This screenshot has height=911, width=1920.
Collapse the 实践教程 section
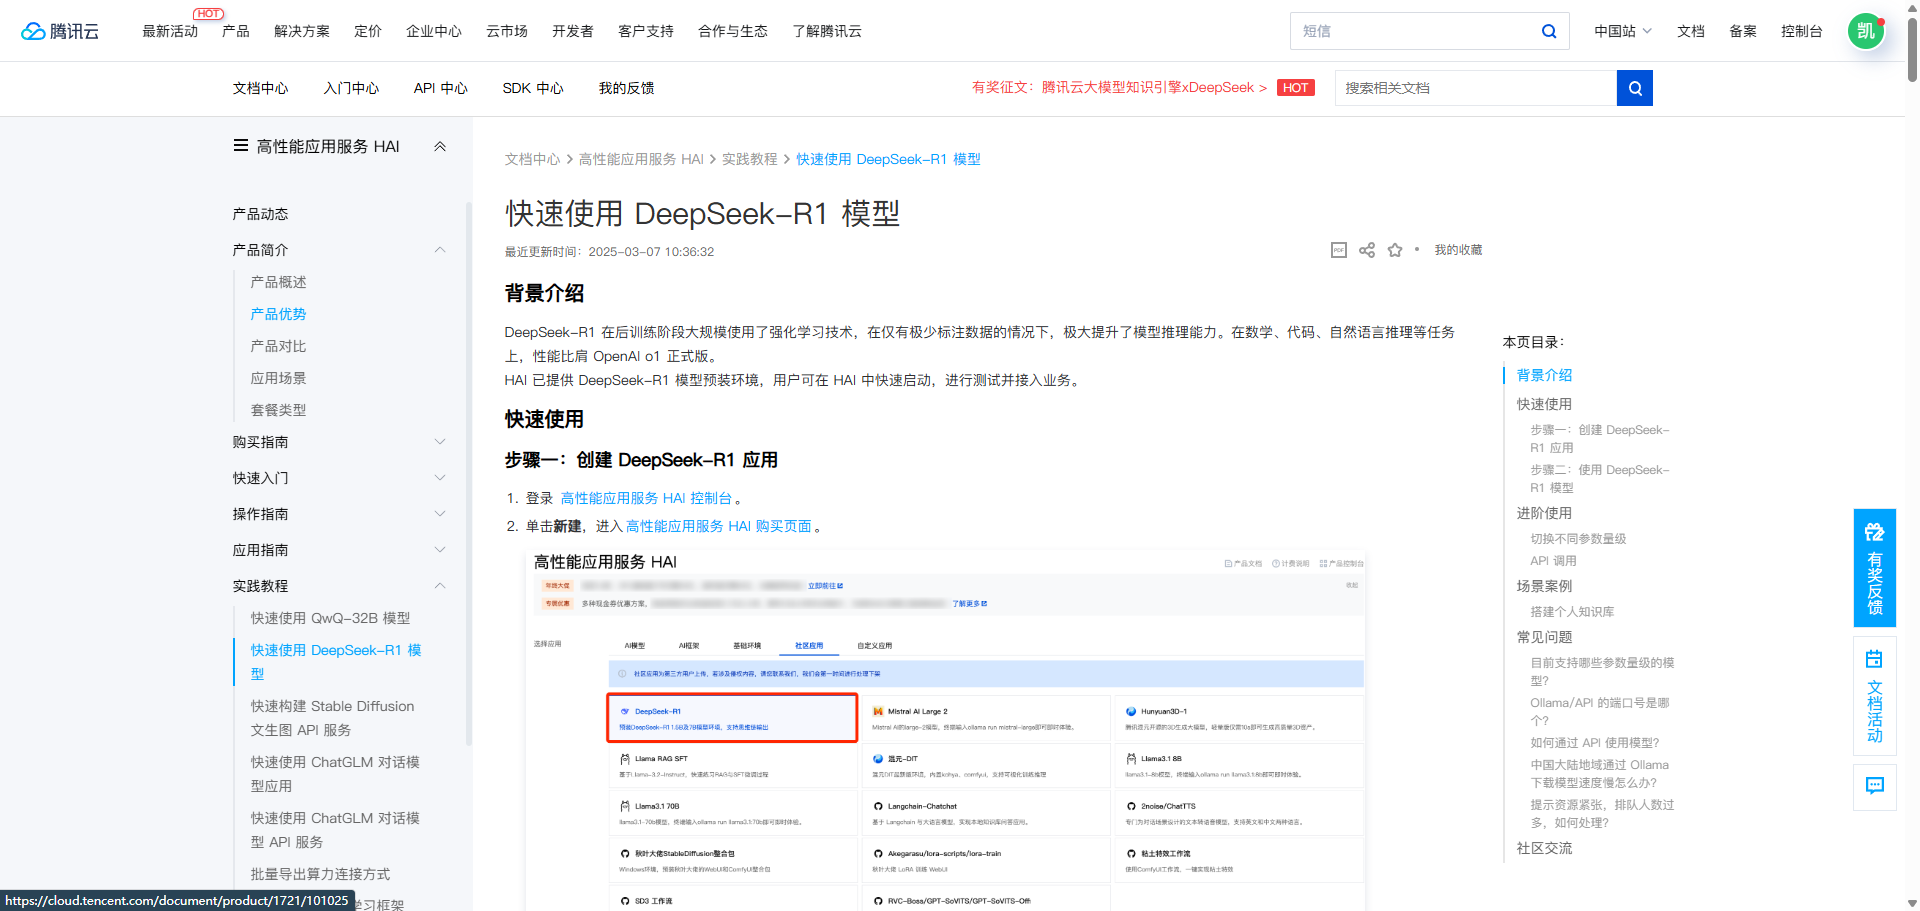coord(440,586)
